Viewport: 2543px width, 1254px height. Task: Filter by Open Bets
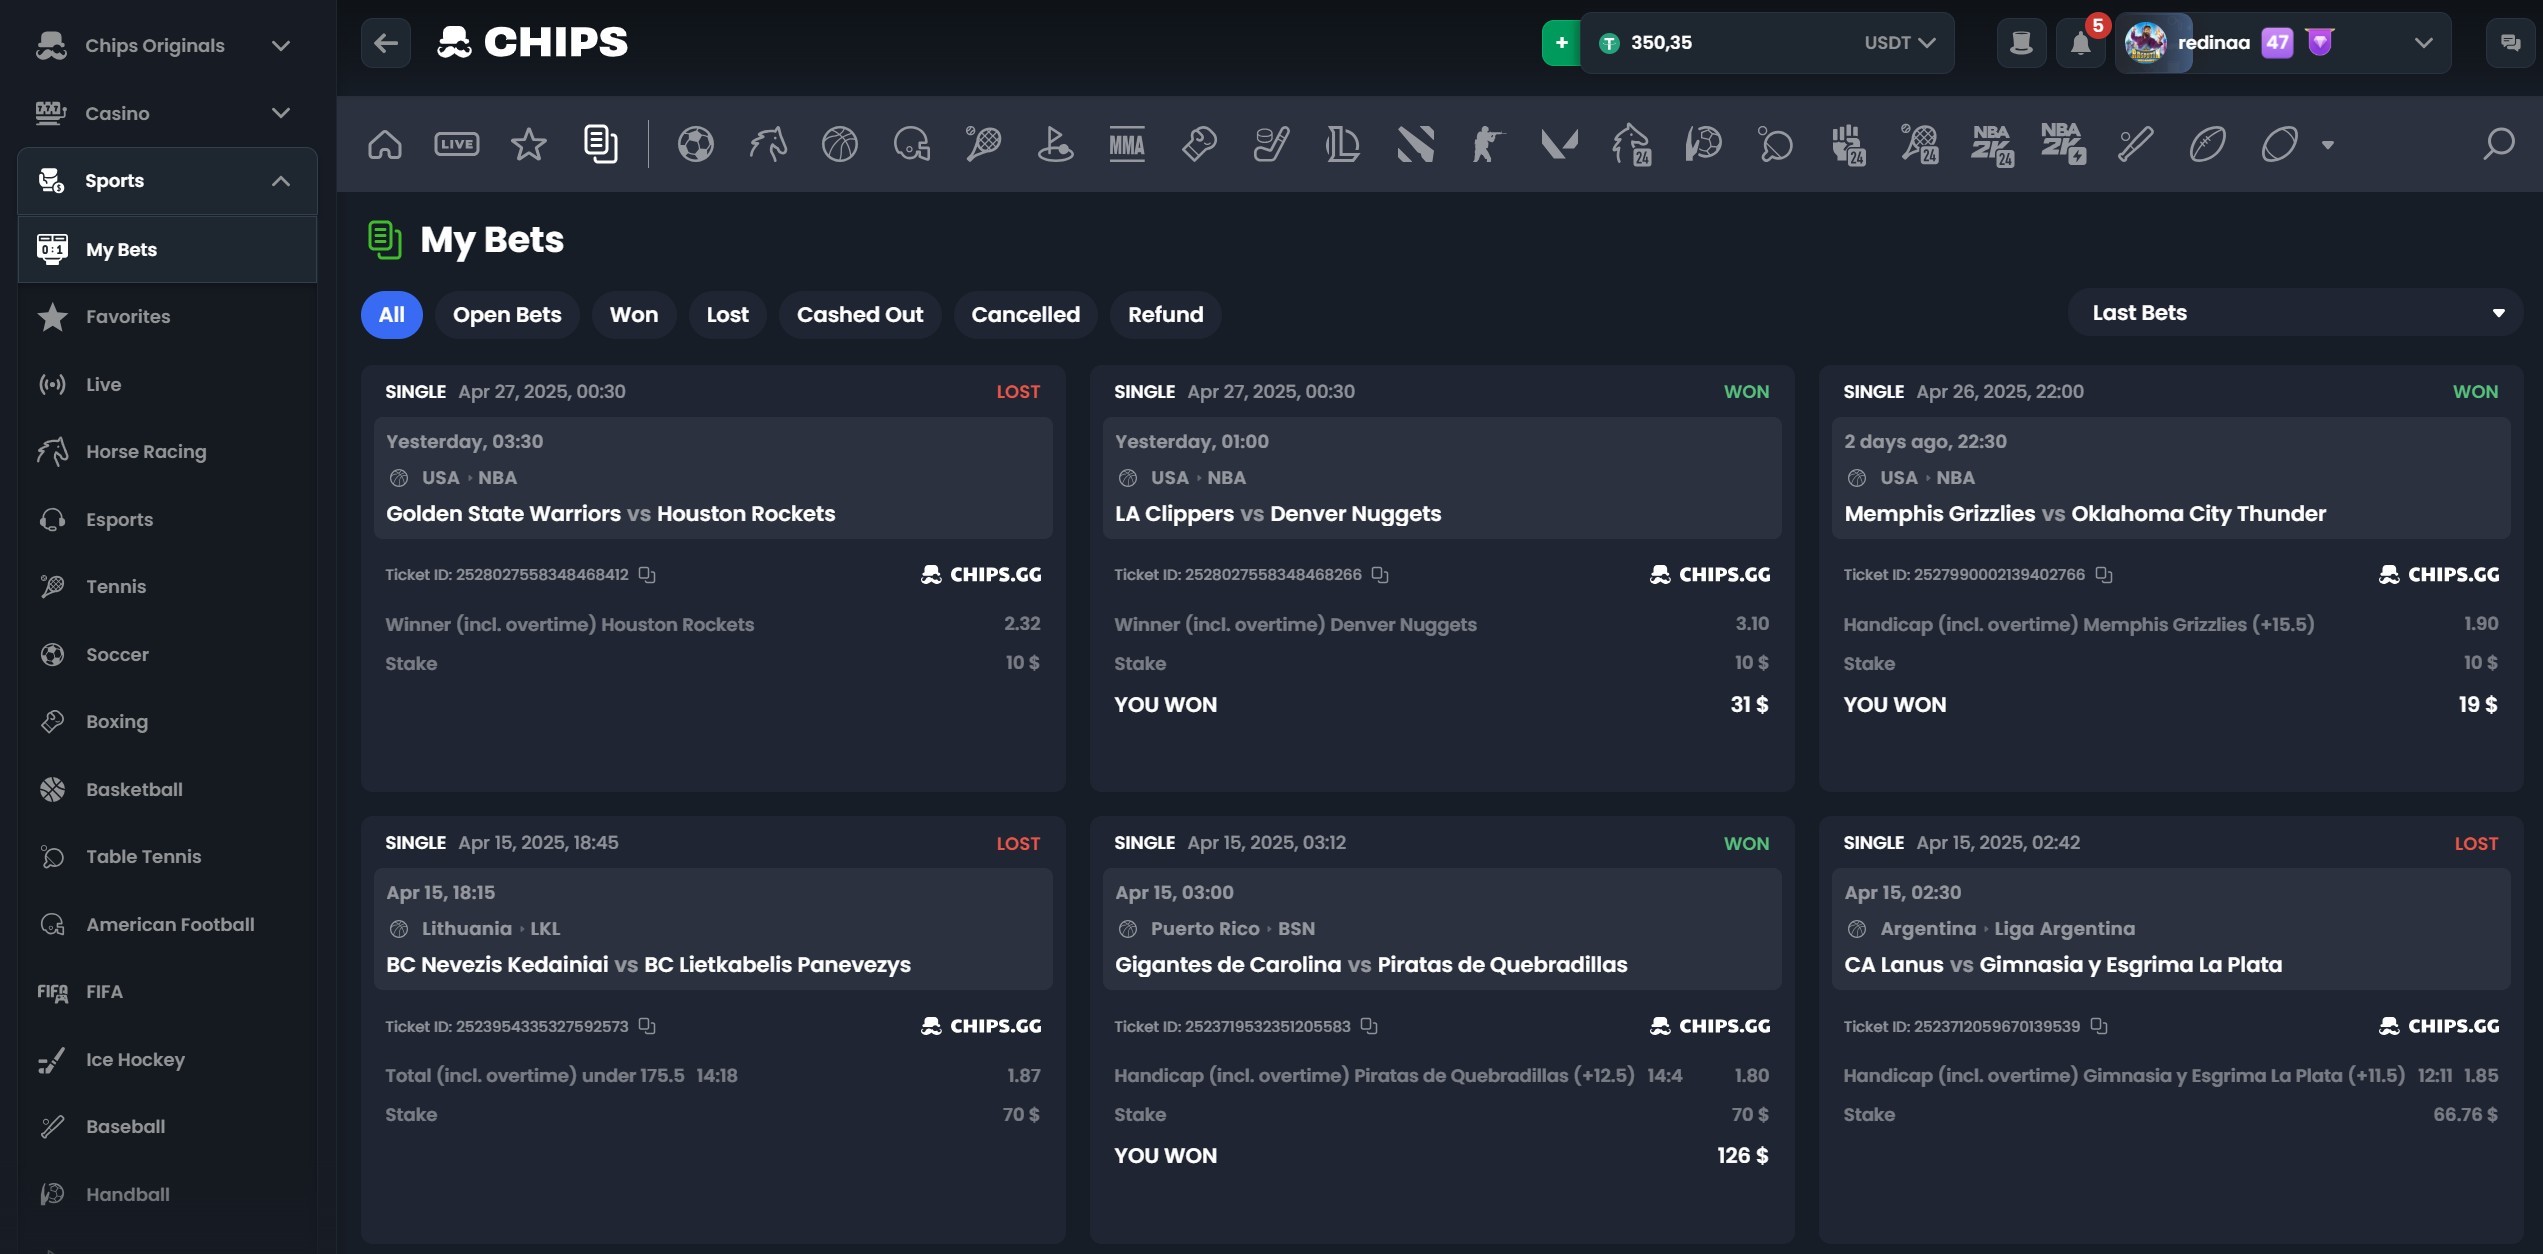(507, 315)
